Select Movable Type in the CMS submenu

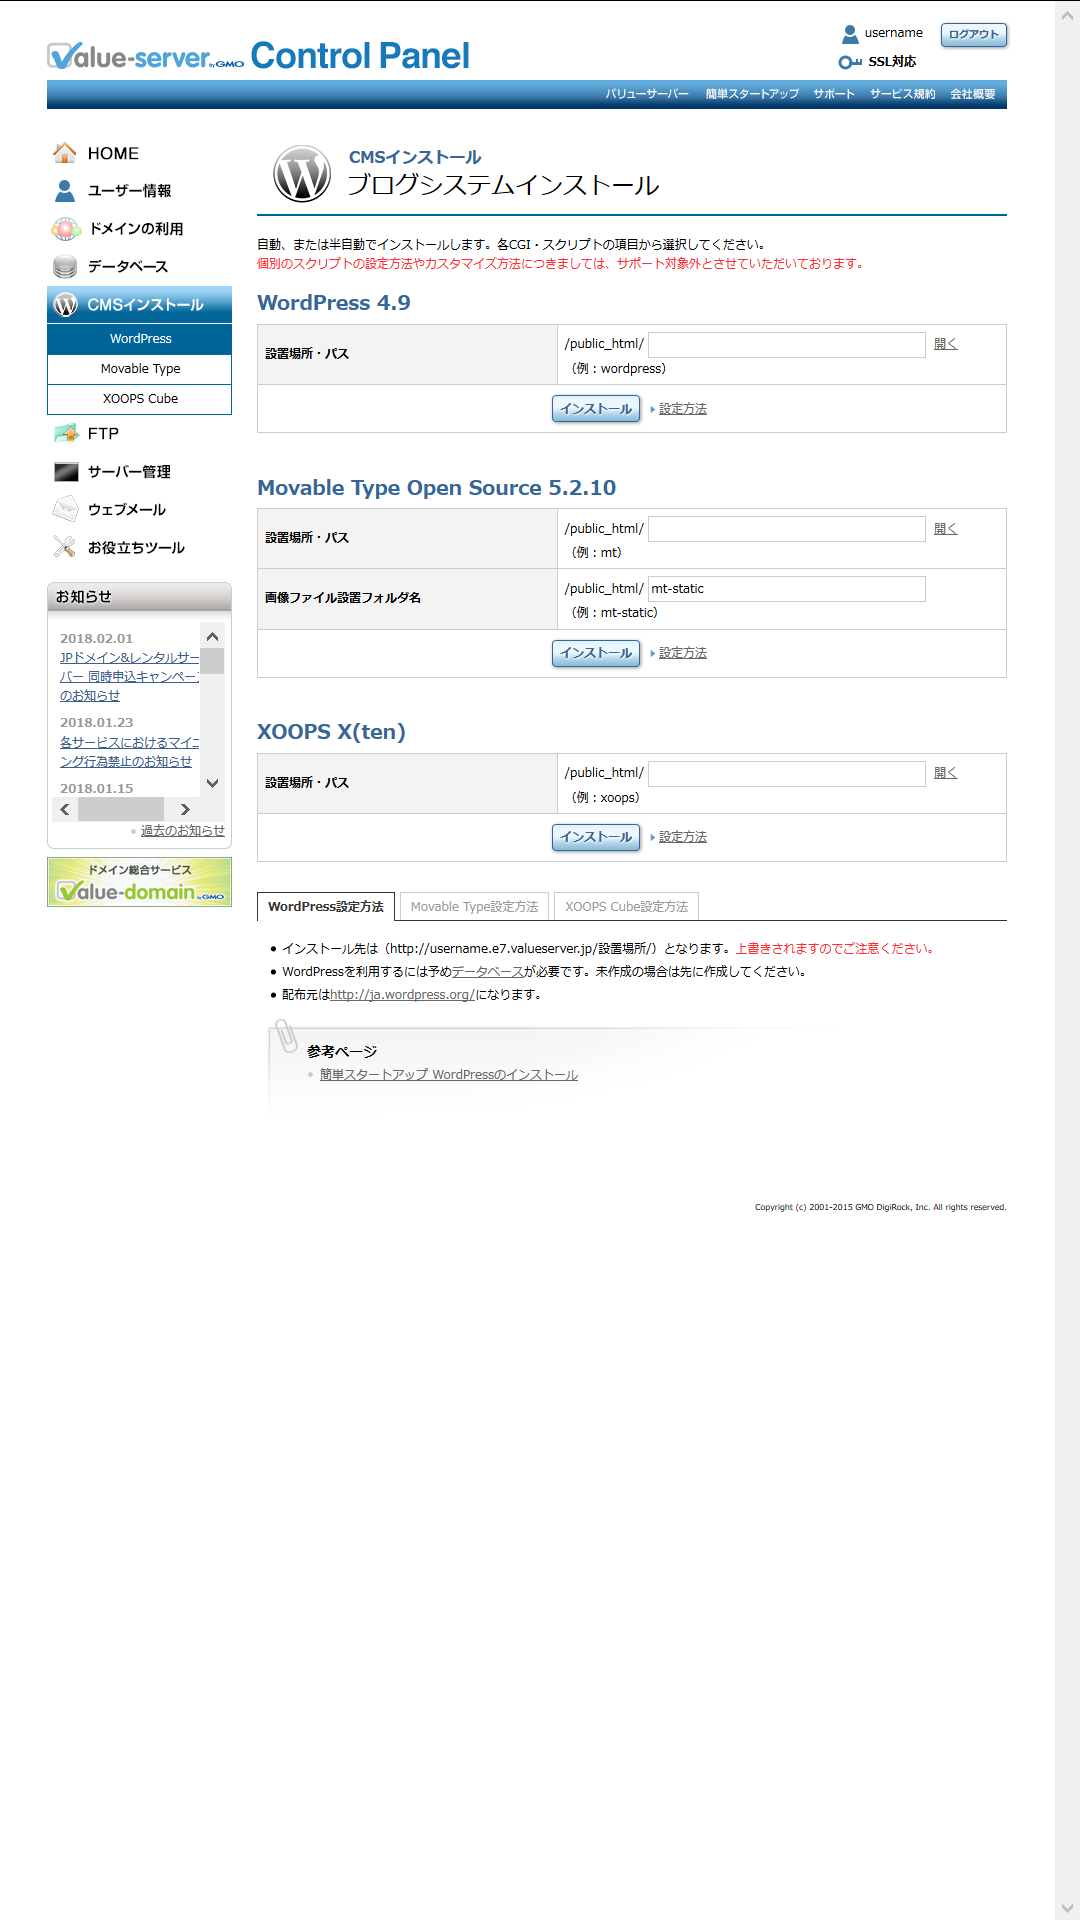pyautogui.click(x=140, y=369)
